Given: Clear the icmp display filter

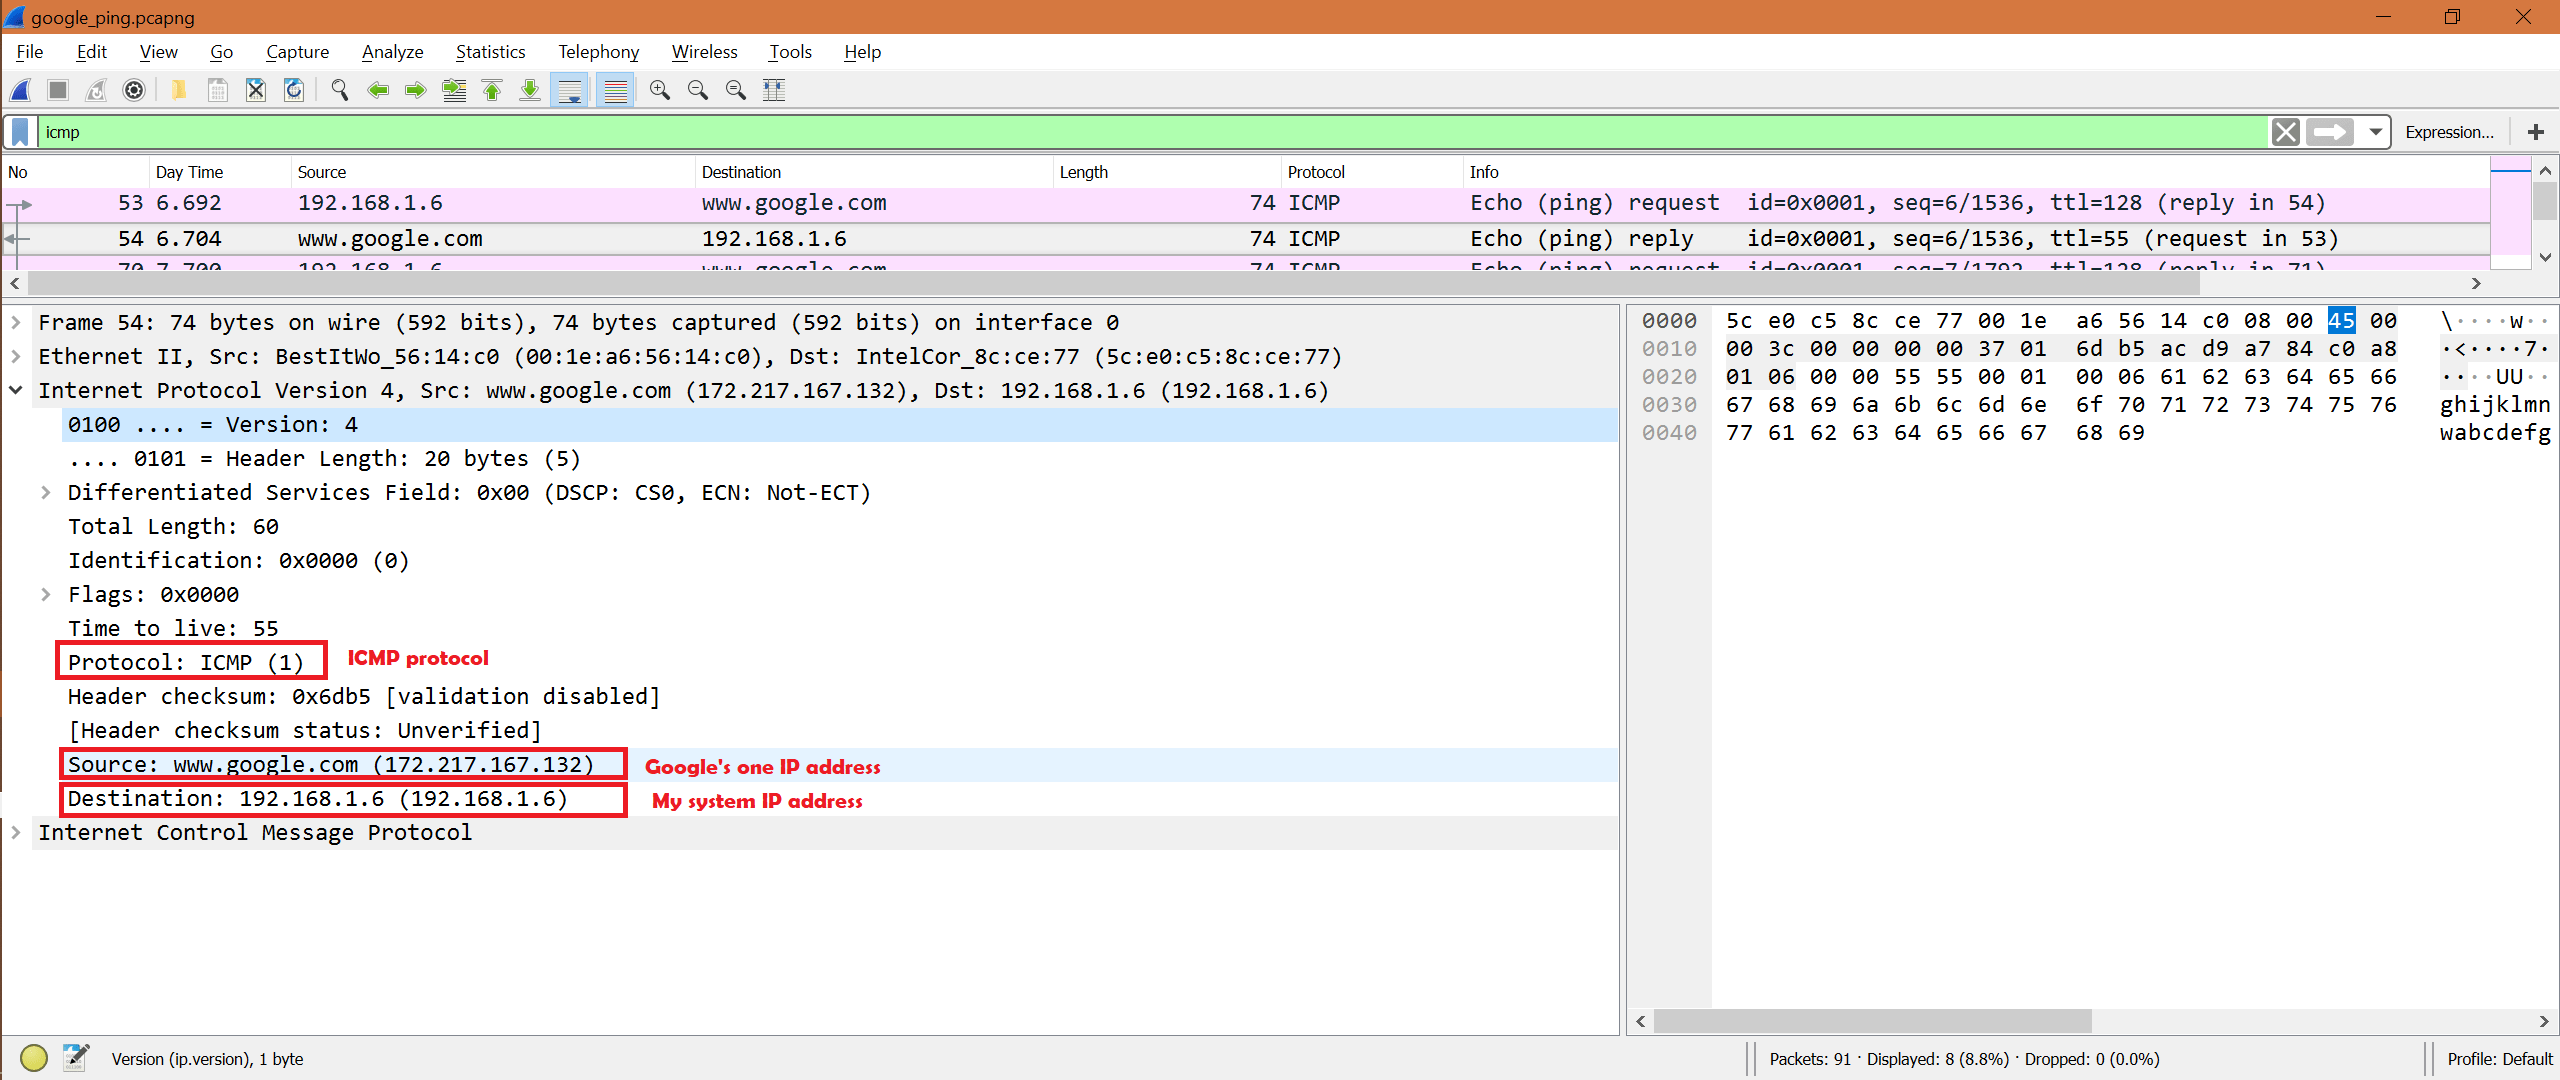Looking at the screenshot, I should click(2285, 131).
